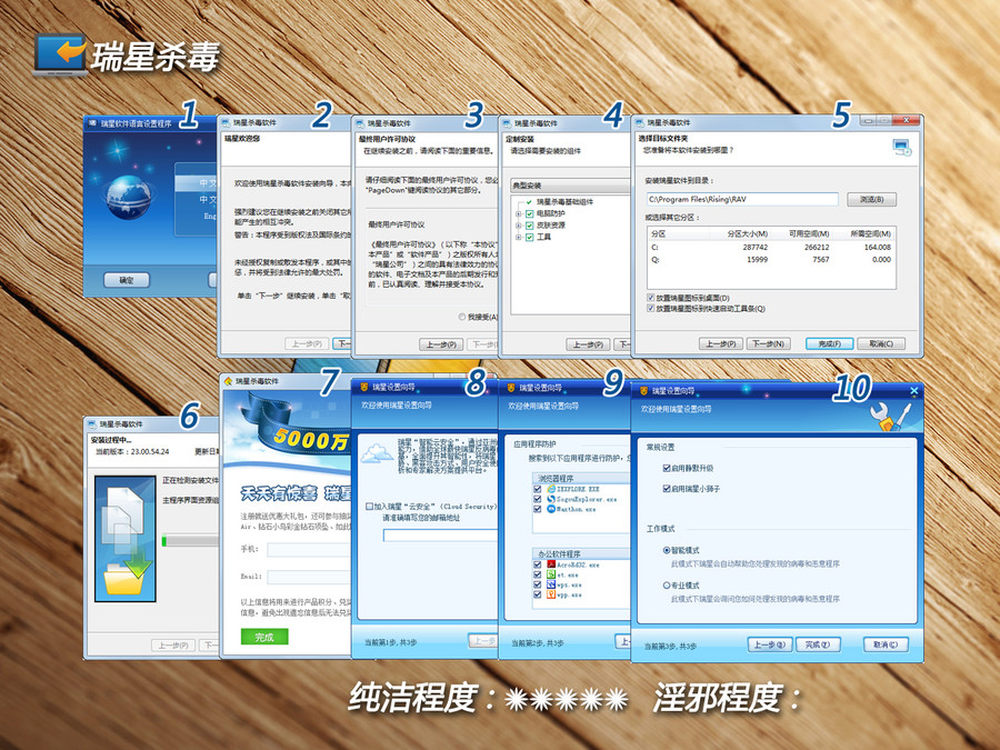Expand the 工具 tree node
The width and height of the screenshot is (1000, 750).
click(x=518, y=237)
